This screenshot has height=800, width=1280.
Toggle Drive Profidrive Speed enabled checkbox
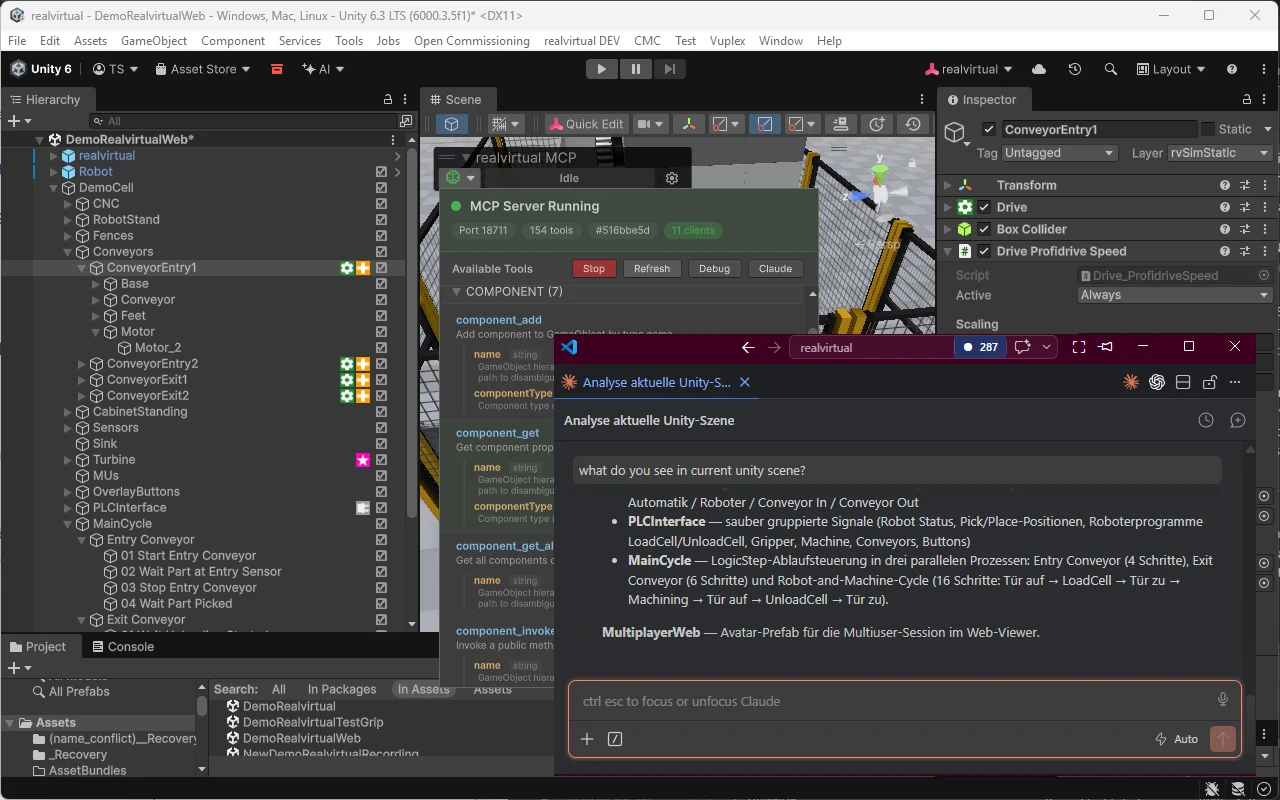[984, 251]
